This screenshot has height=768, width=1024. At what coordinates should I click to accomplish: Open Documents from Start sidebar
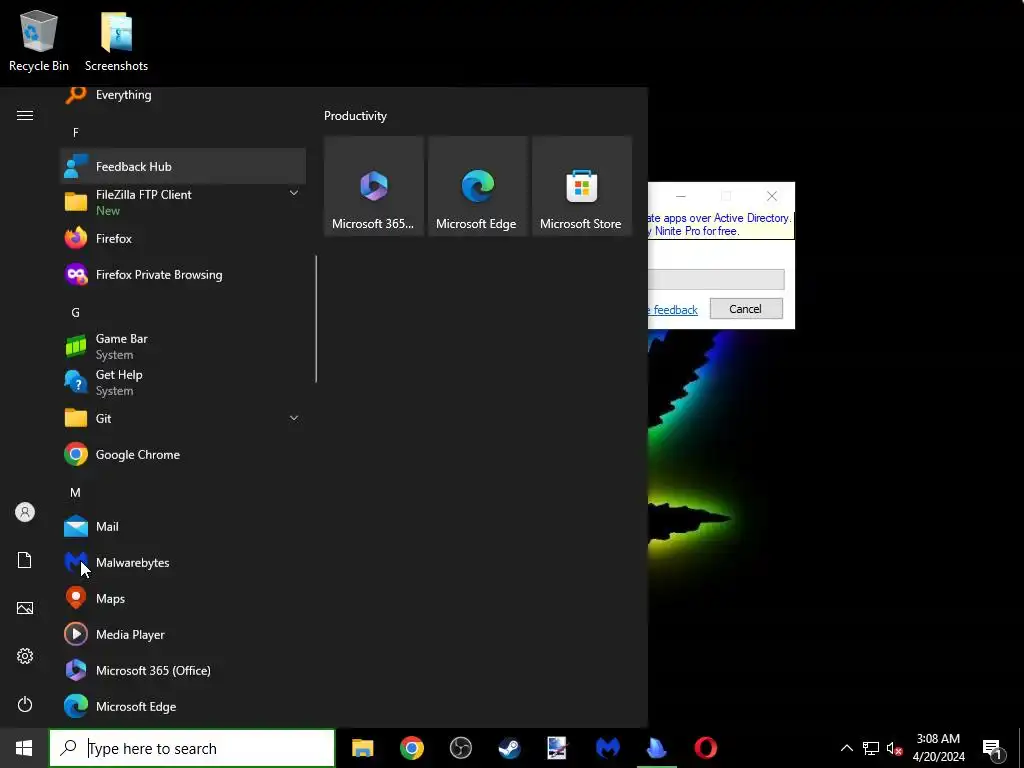tap(25, 560)
